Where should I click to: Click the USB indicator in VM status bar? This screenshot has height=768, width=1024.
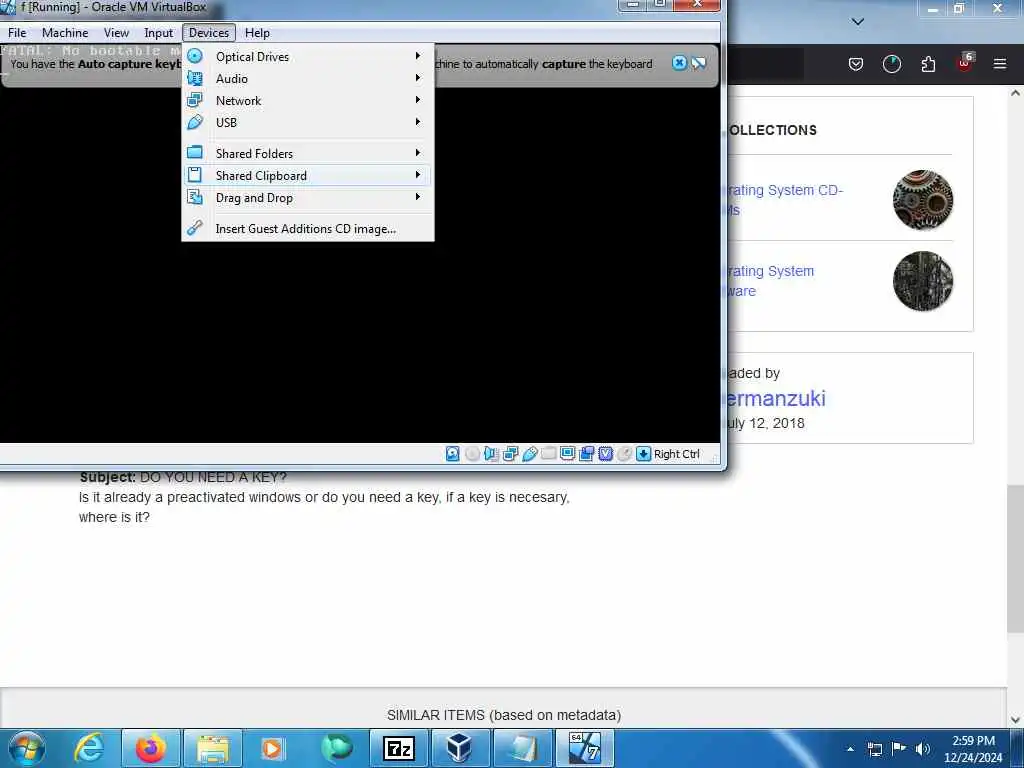click(530, 454)
